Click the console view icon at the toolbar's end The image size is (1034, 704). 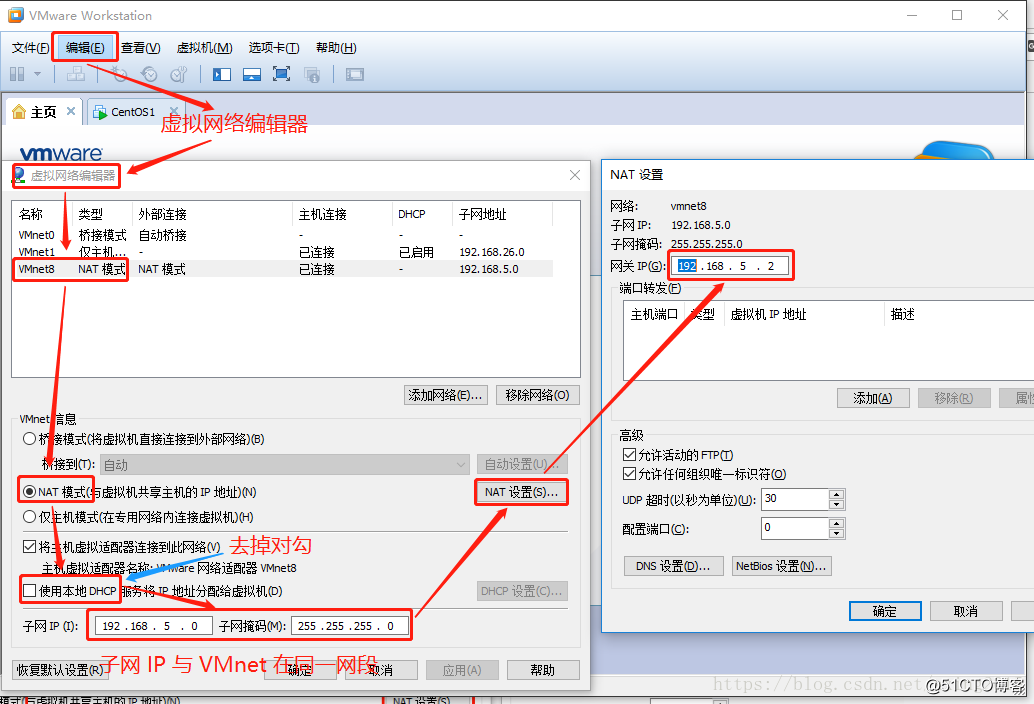355,74
